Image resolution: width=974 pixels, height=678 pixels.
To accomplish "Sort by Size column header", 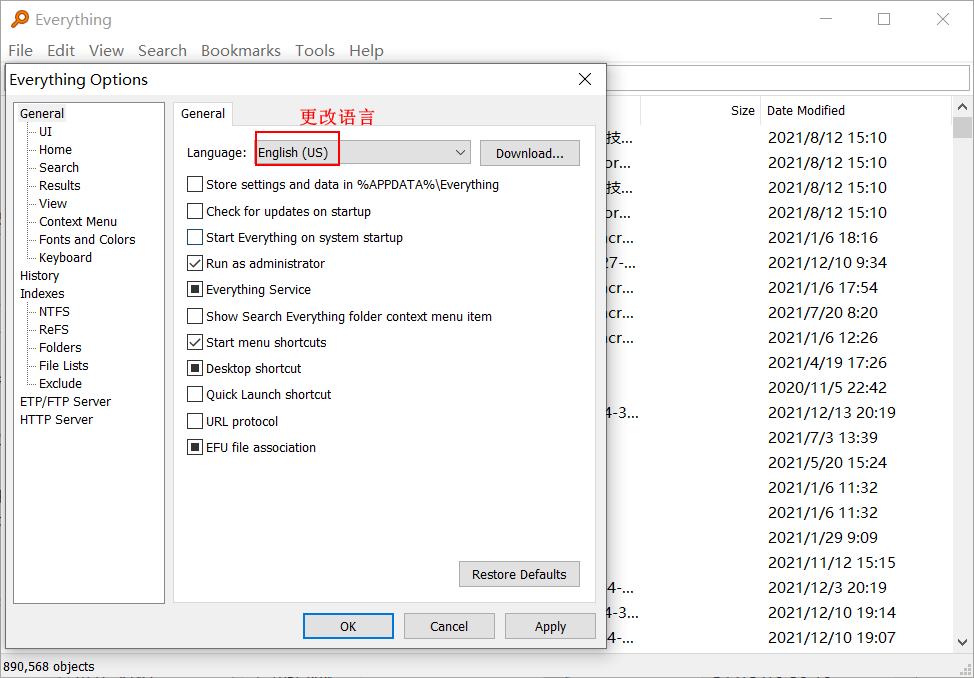I will 699,111.
